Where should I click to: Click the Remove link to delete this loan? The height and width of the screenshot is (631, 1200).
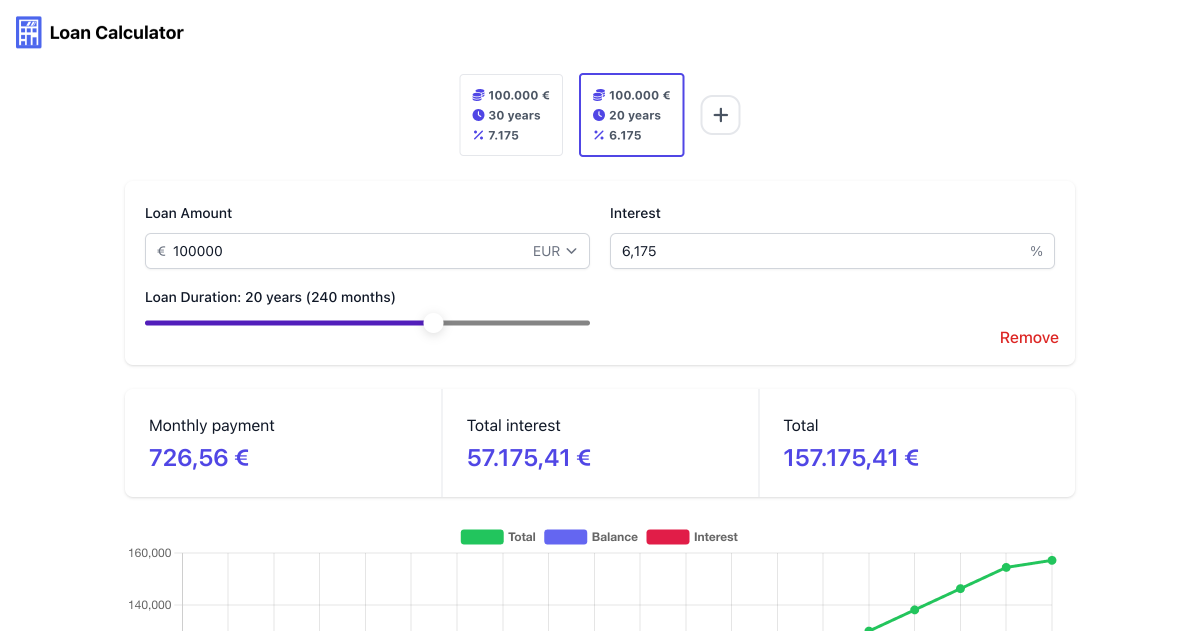point(1029,338)
